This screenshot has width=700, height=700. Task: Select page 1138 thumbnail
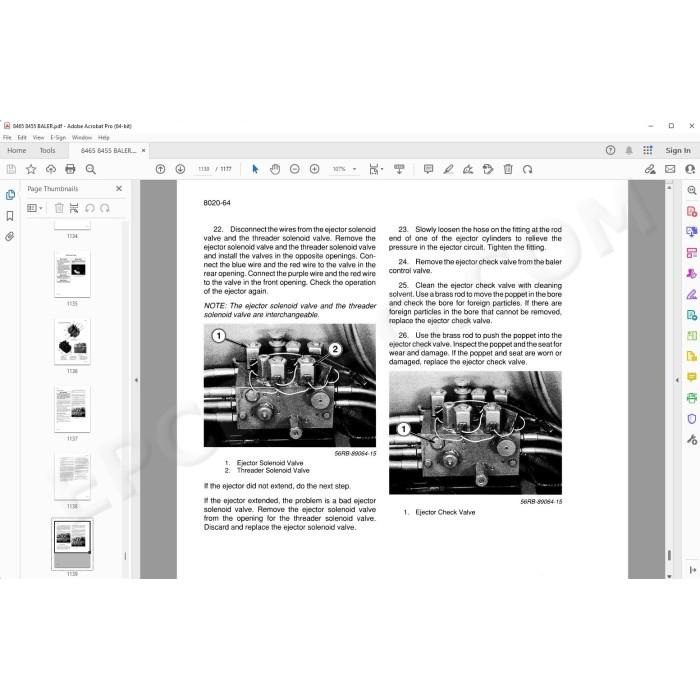point(72,477)
